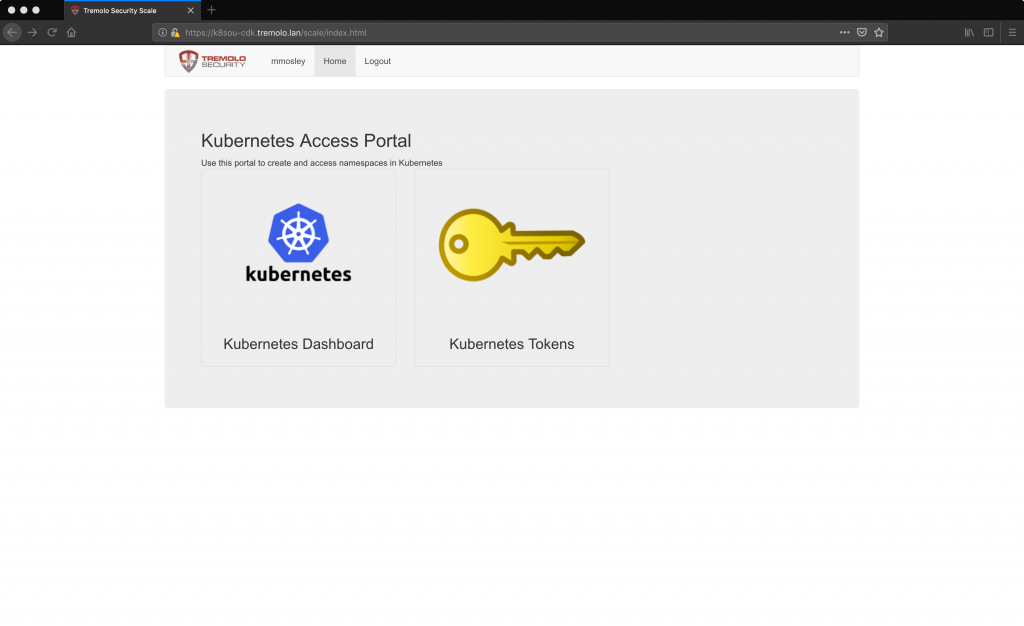Viewport: 1024px width, 626px height.
Task: Save page to Pocket icon
Action: [x=862, y=32]
